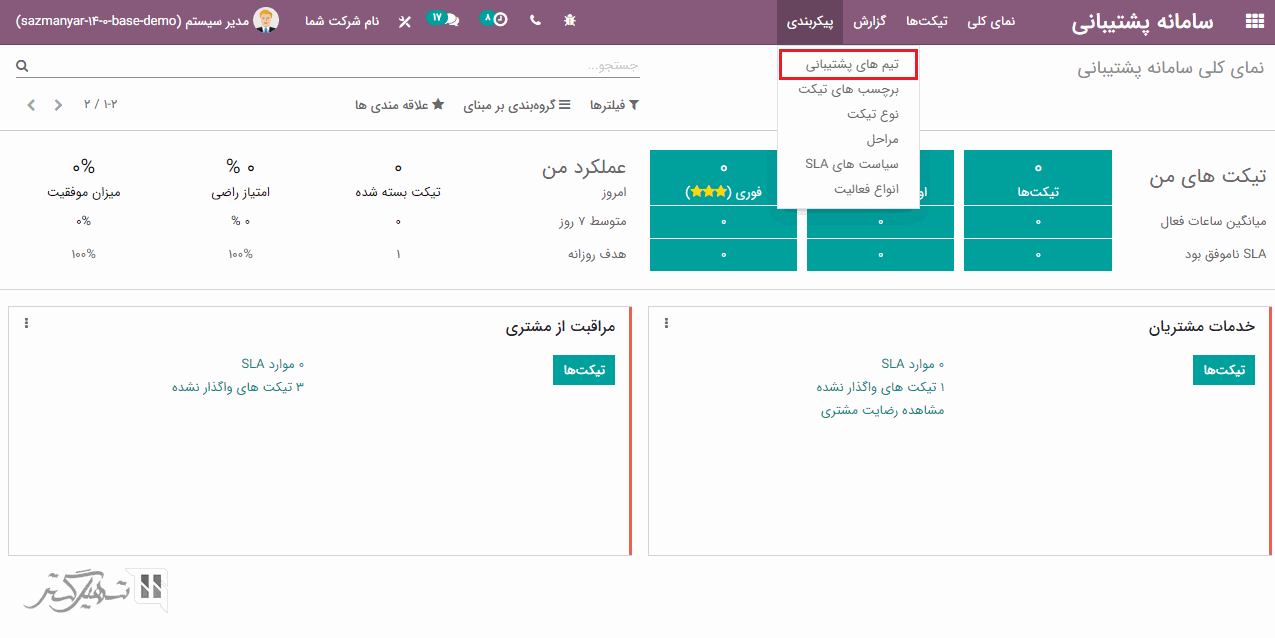Image resolution: width=1275 pixels, height=638 pixels.
Task: Click the مراقبت از مشتری team title
Action: [x=560, y=326]
